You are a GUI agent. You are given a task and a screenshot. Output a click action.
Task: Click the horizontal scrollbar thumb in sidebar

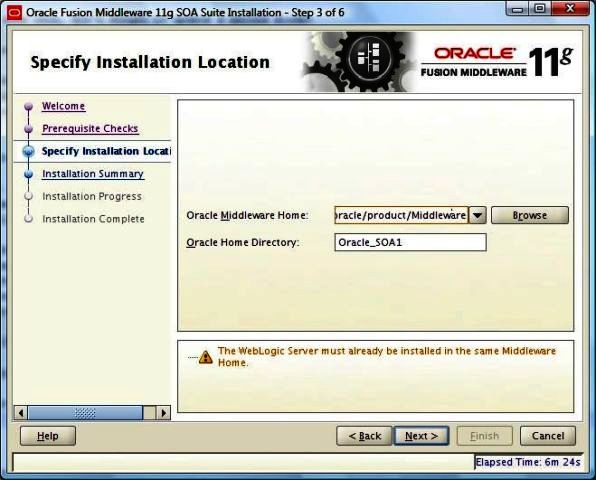(x=85, y=413)
